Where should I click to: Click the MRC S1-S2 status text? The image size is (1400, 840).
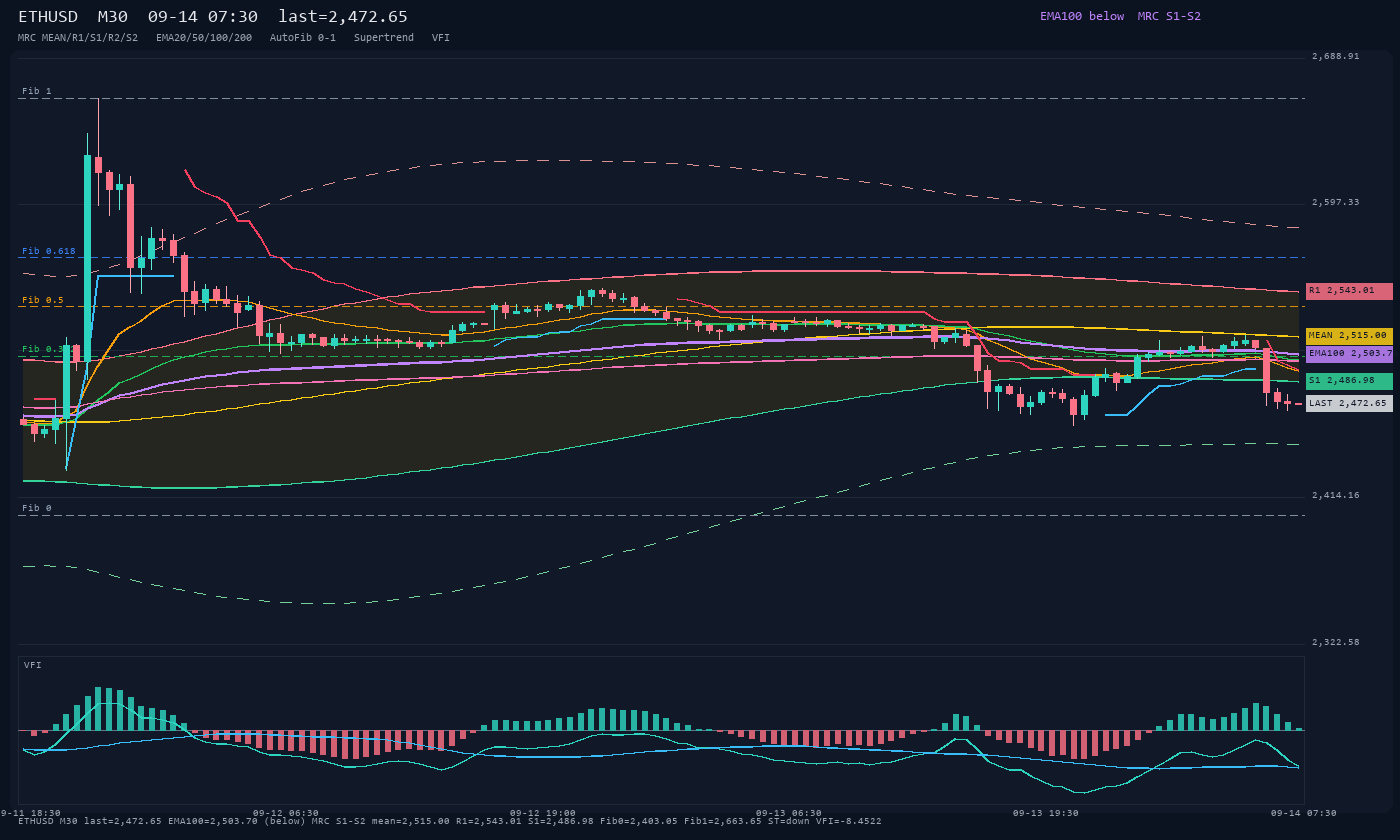(x=1169, y=16)
